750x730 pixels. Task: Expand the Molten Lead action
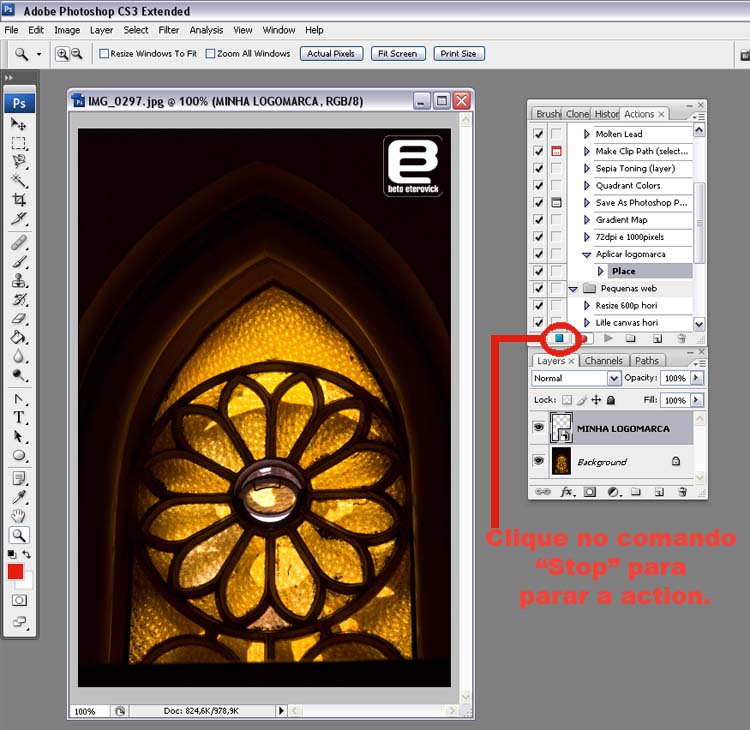587,134
